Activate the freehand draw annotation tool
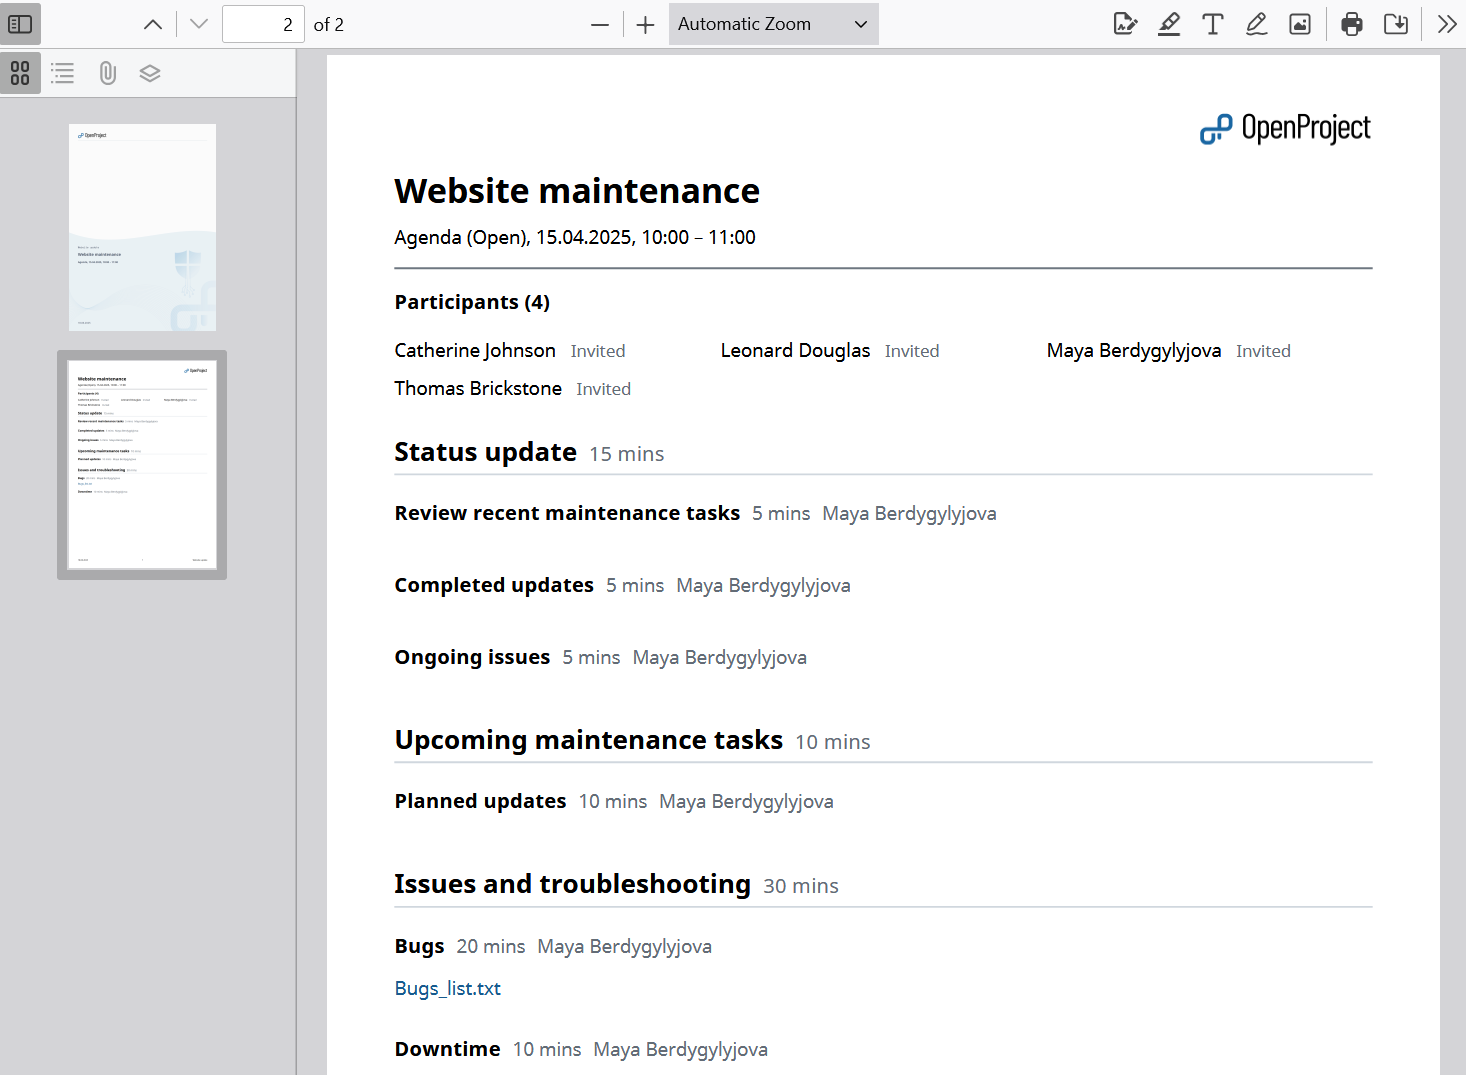Image resolution: width=1466 pixels, height=1075 pixels. pyautogui.click(x=1256, y=23)
